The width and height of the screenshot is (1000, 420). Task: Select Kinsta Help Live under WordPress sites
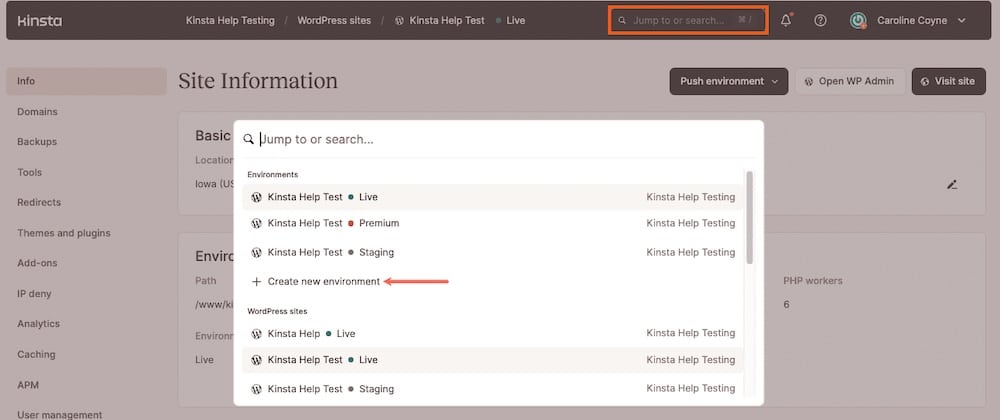coord(492,333)
